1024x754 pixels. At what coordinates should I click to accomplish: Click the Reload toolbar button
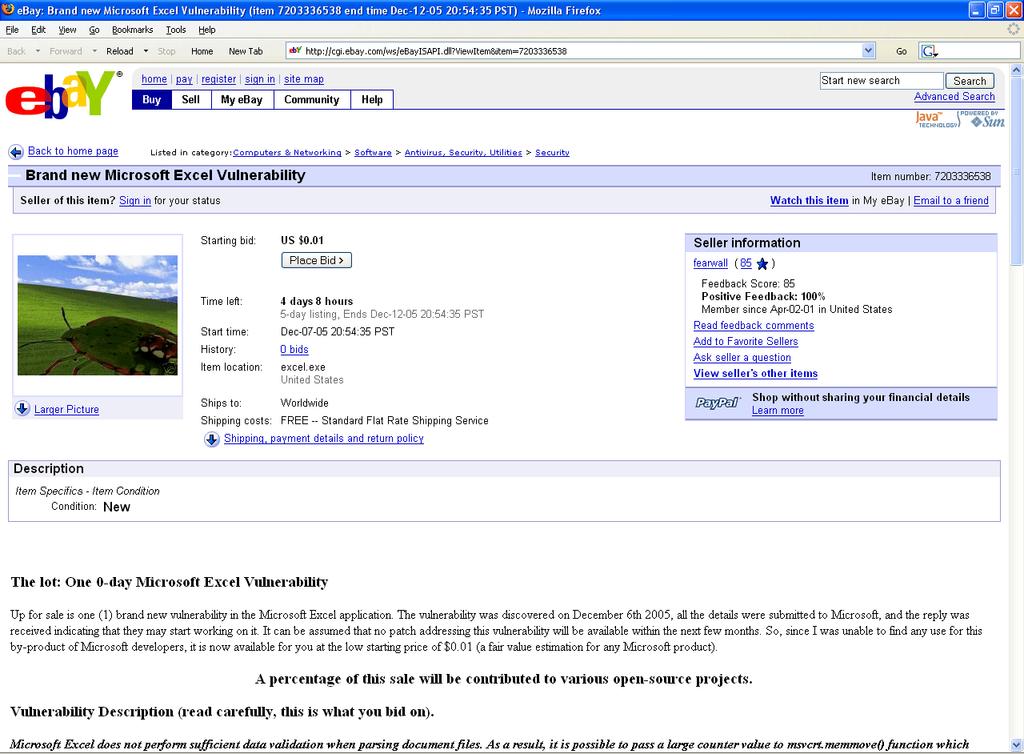(x=120, y=51)
